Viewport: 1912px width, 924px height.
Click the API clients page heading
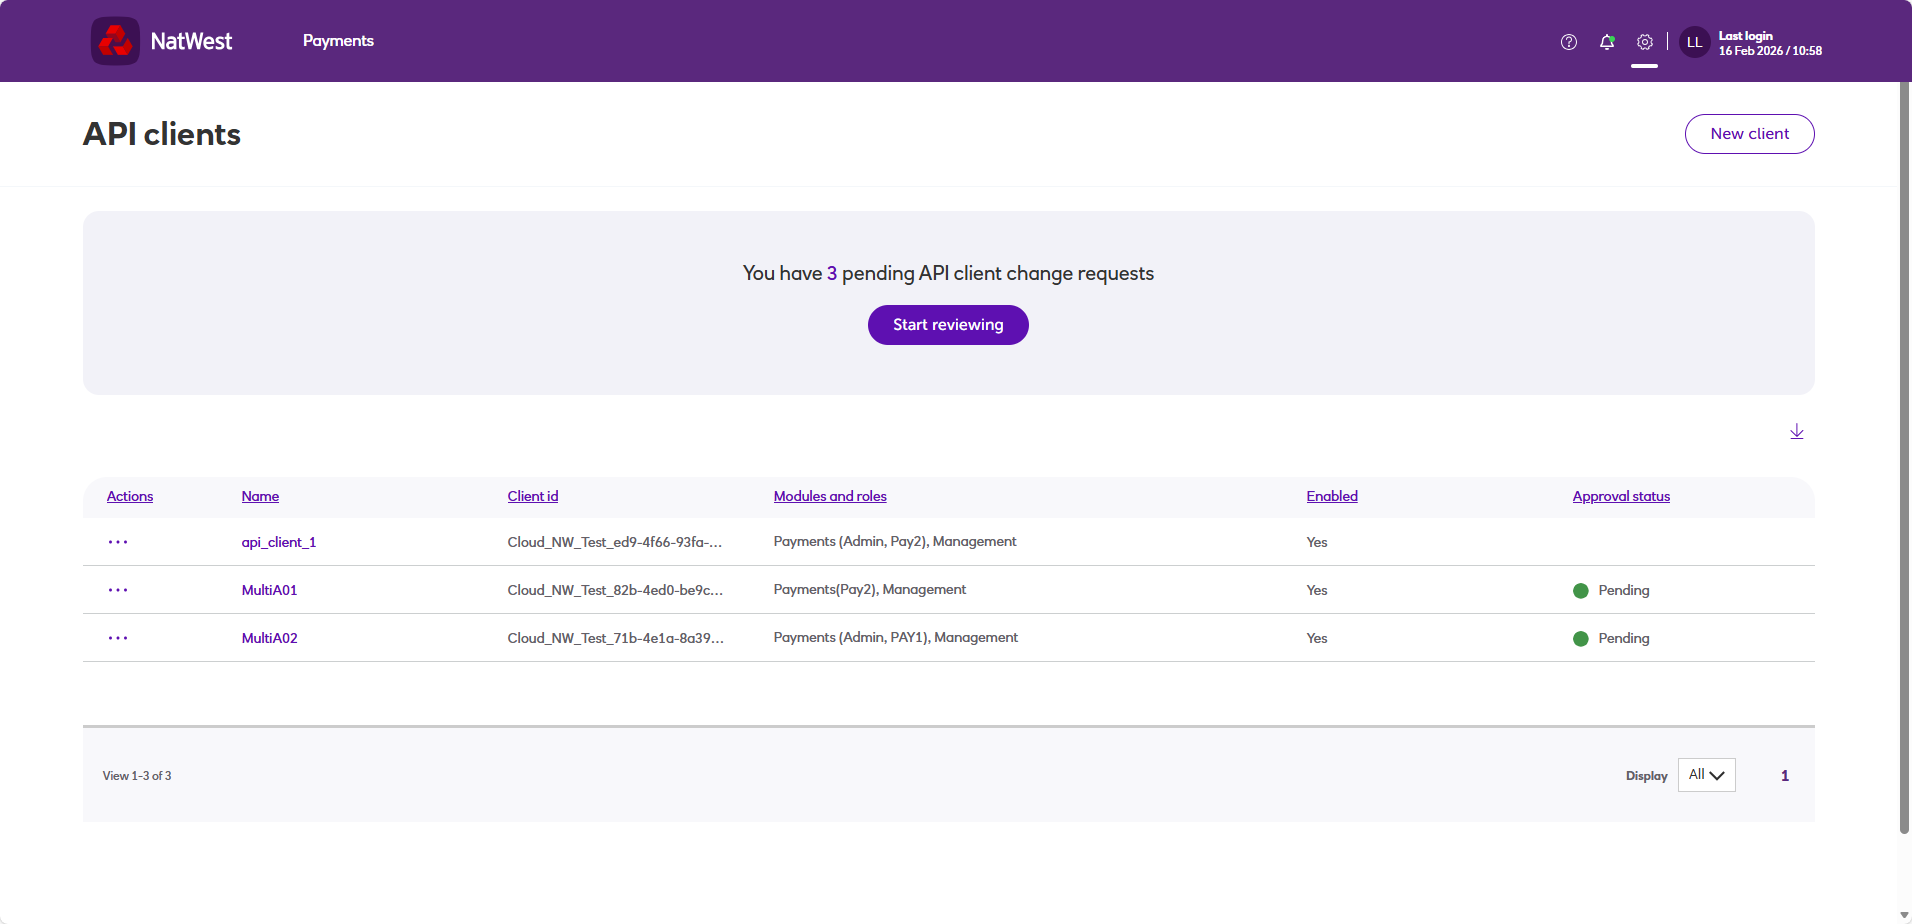162,134
